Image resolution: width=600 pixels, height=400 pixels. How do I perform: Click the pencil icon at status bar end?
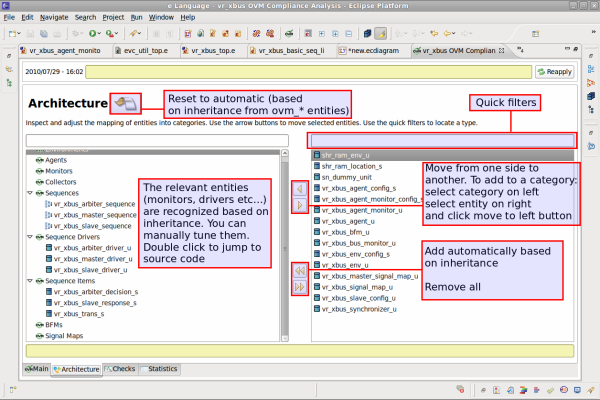click(x=590, y=390)
